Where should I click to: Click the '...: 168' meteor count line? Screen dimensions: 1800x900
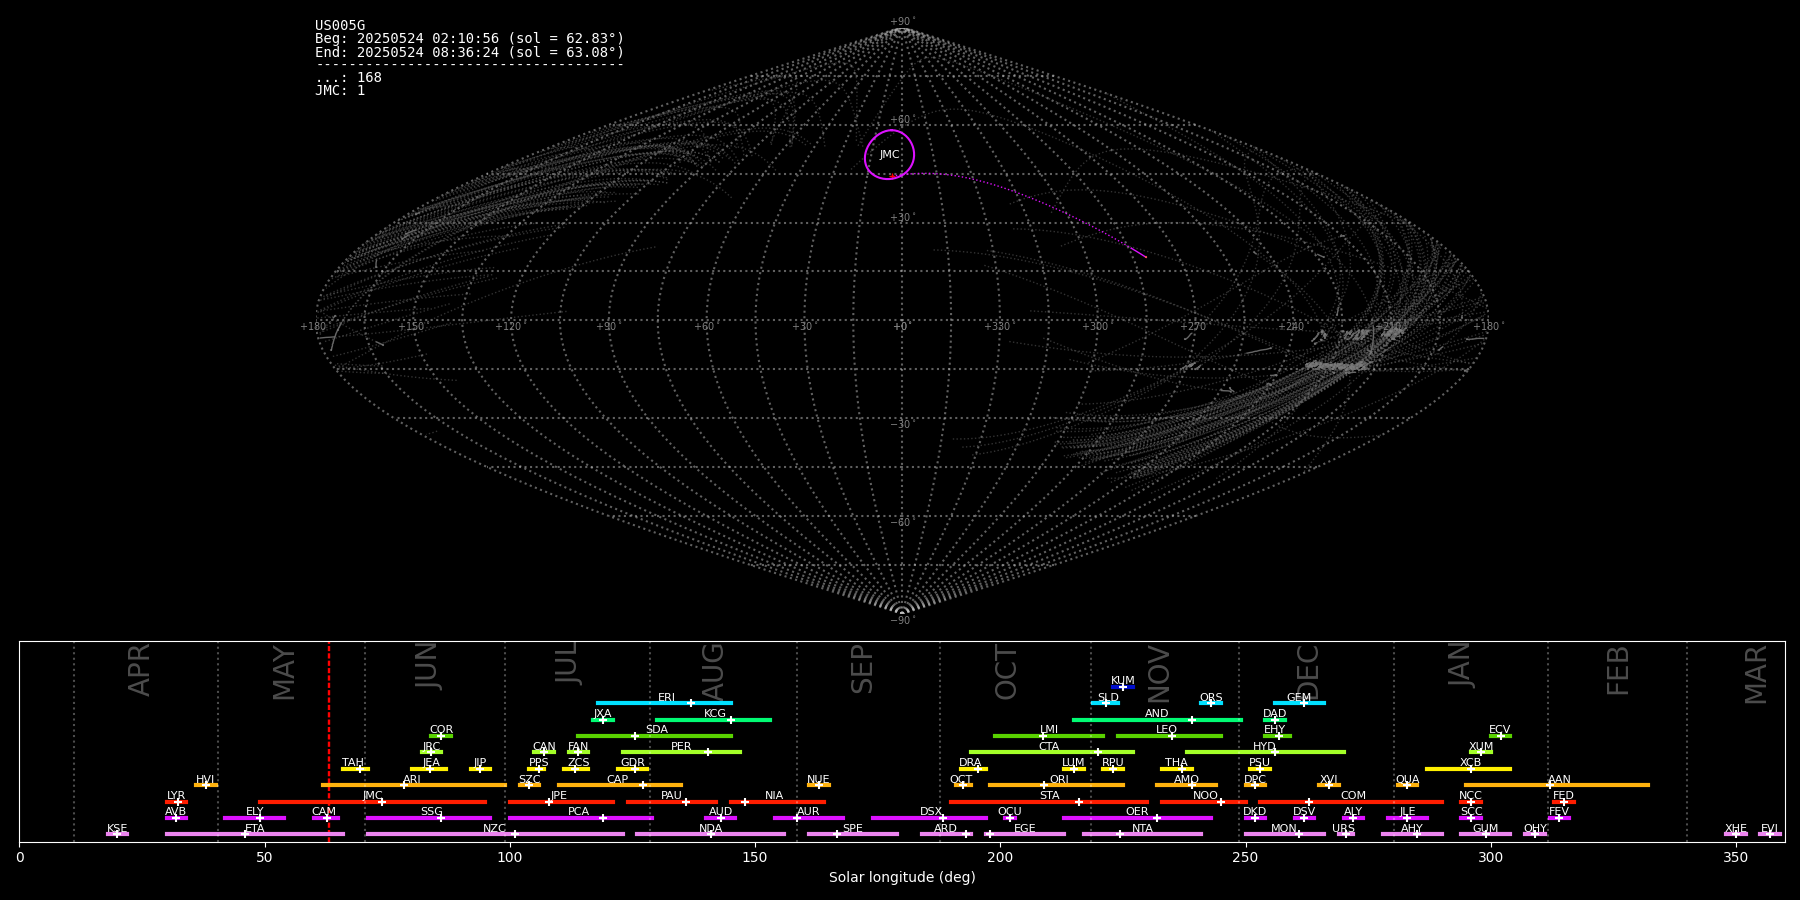[x=348, y=78]
